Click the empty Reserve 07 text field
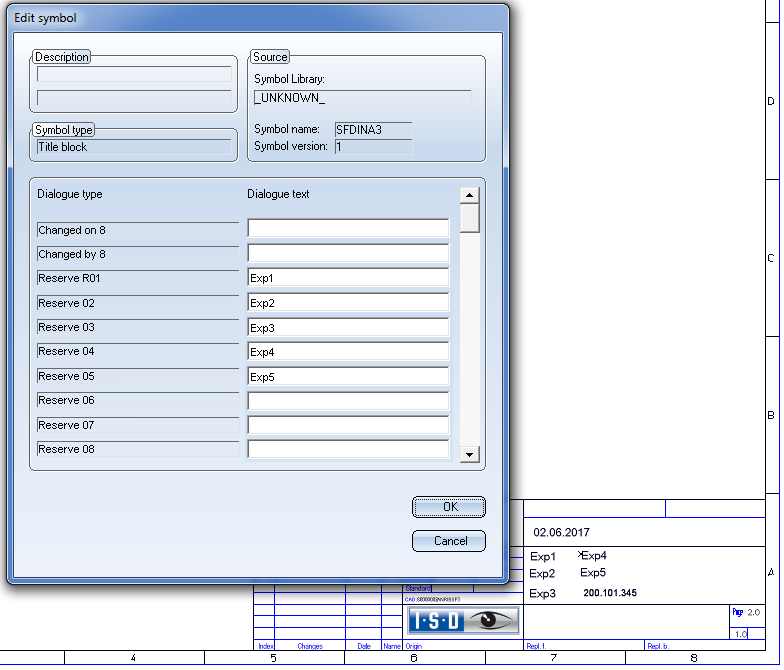The width and height of the screenshot is (784, 670). (348, 425)
